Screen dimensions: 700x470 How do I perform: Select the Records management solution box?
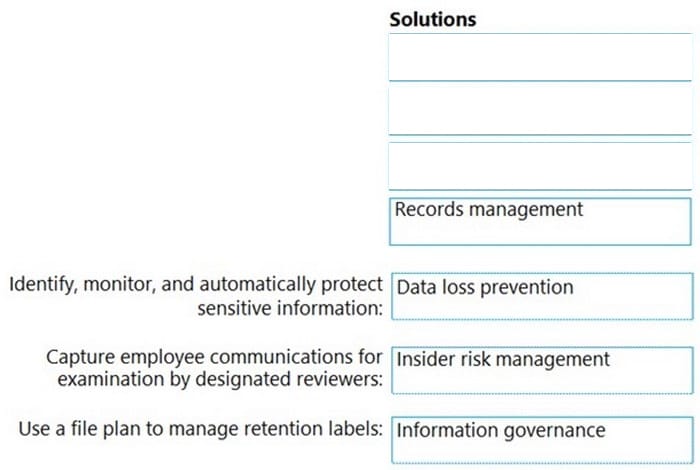pyautogui.click(x=540, y=221)
